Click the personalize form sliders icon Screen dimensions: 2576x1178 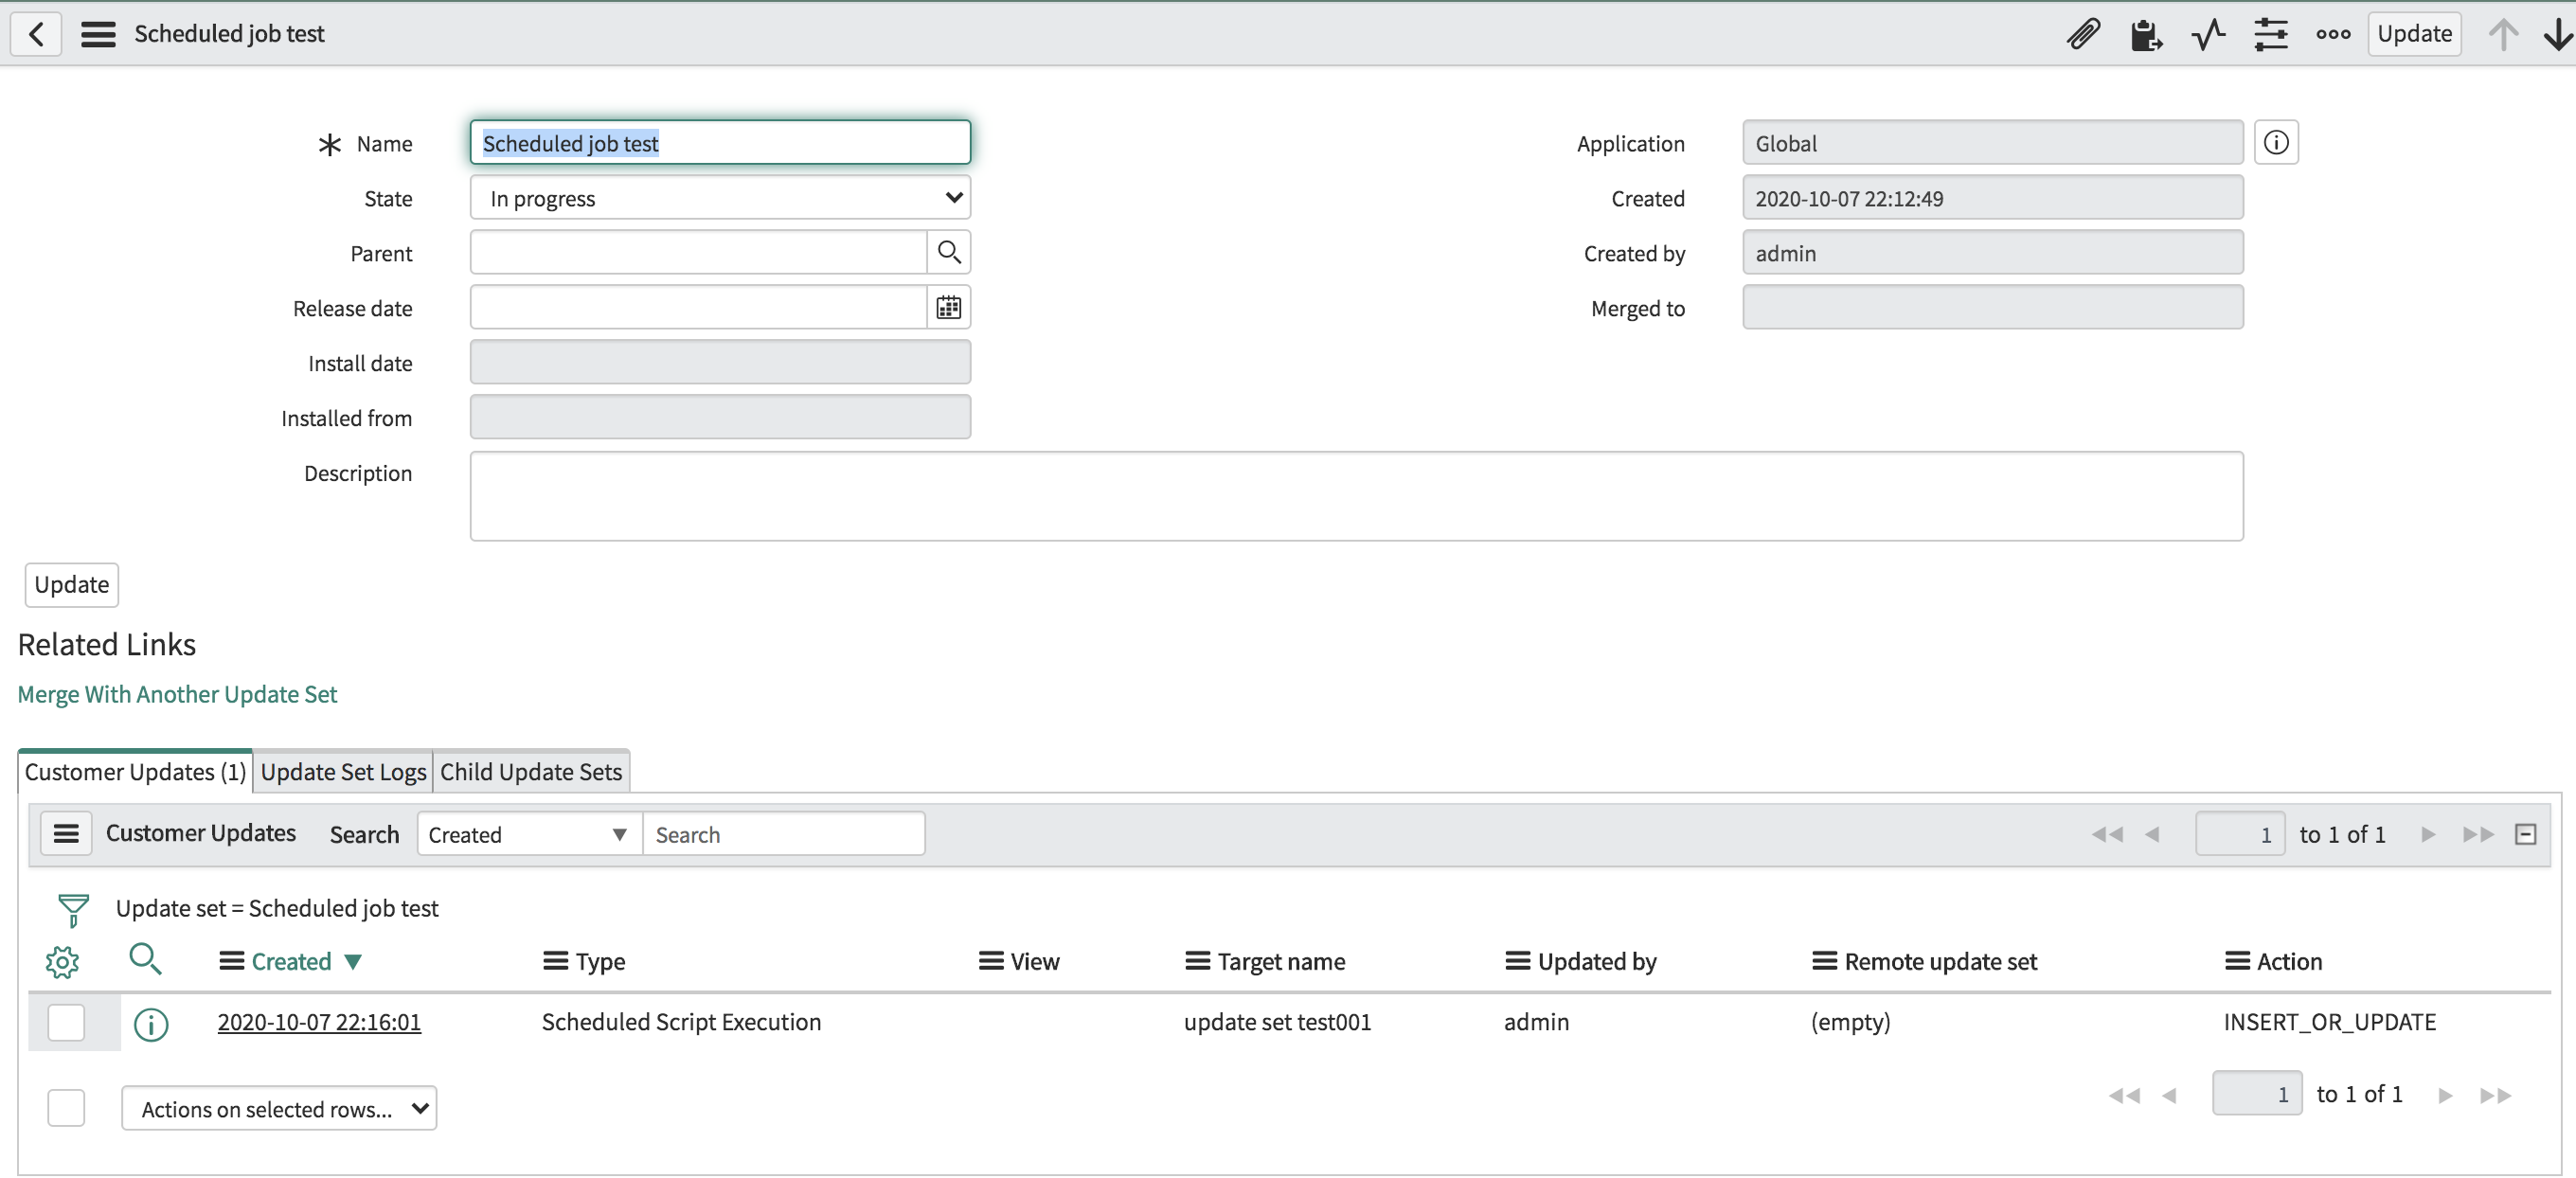(x=2271, y=34)
